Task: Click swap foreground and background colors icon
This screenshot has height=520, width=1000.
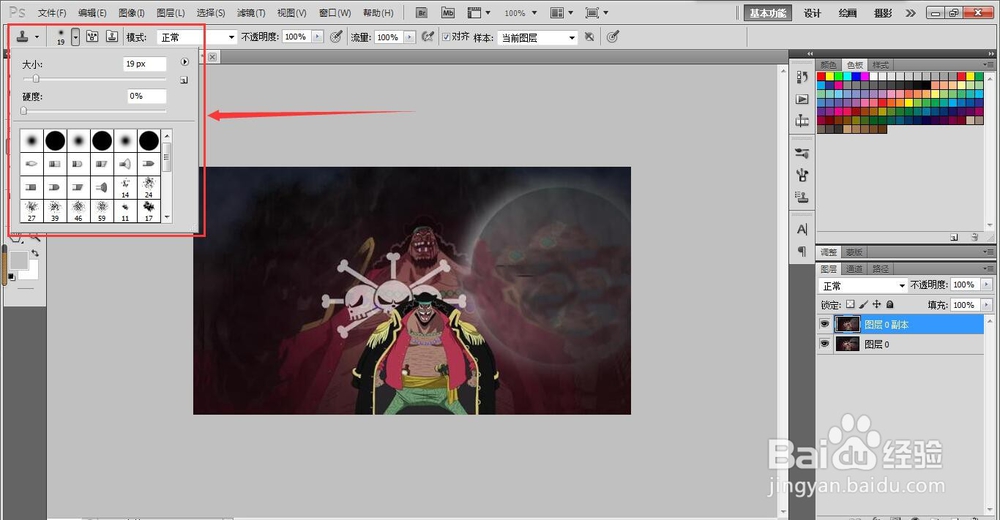Action: (x=35, y=253)
